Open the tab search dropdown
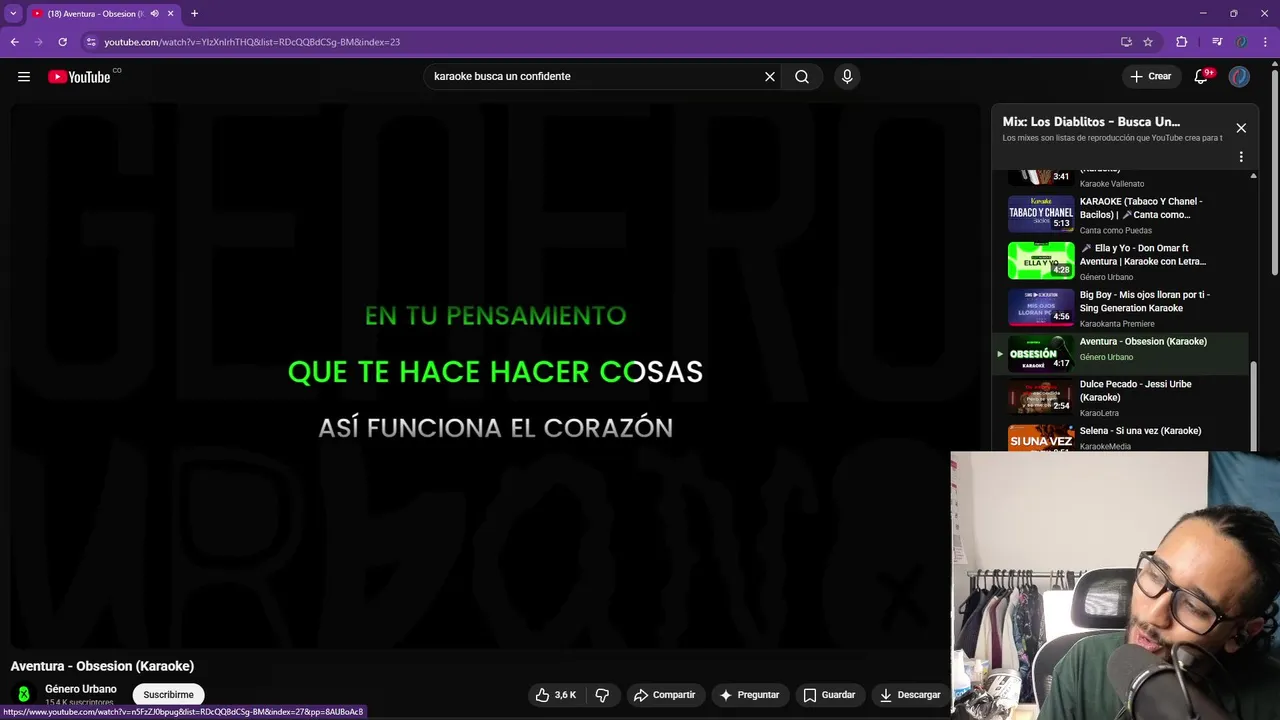The width and height of the screenshot is (1280, 720). pyautogui.click(x=13, y=14)
